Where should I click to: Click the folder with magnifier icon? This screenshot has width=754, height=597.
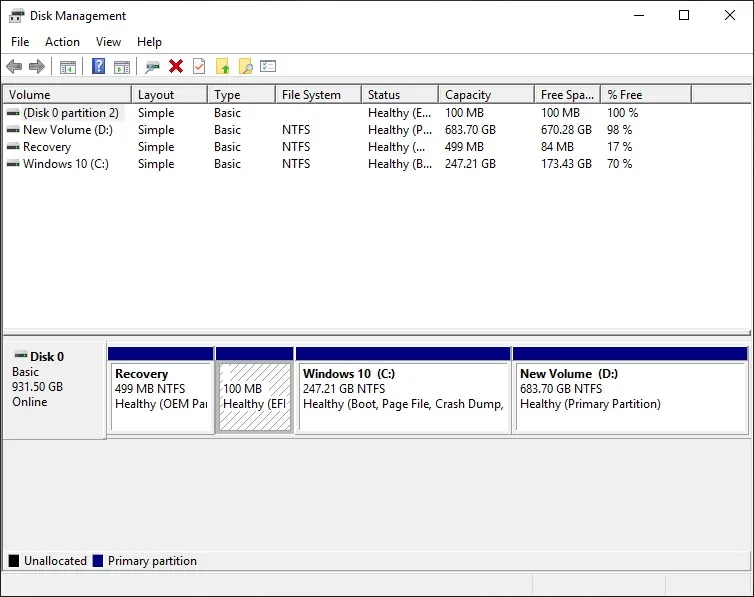tap(245, 67)
